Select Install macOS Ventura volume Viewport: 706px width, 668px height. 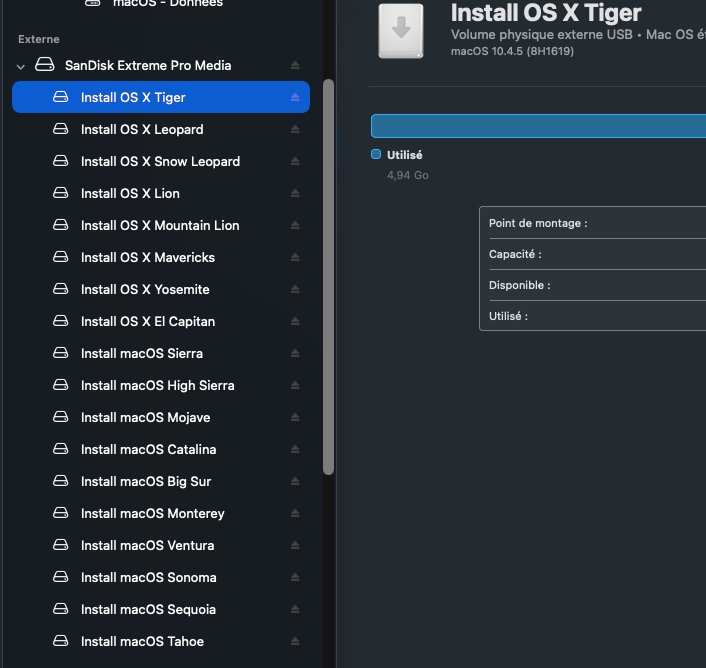[x=161, y=546]
